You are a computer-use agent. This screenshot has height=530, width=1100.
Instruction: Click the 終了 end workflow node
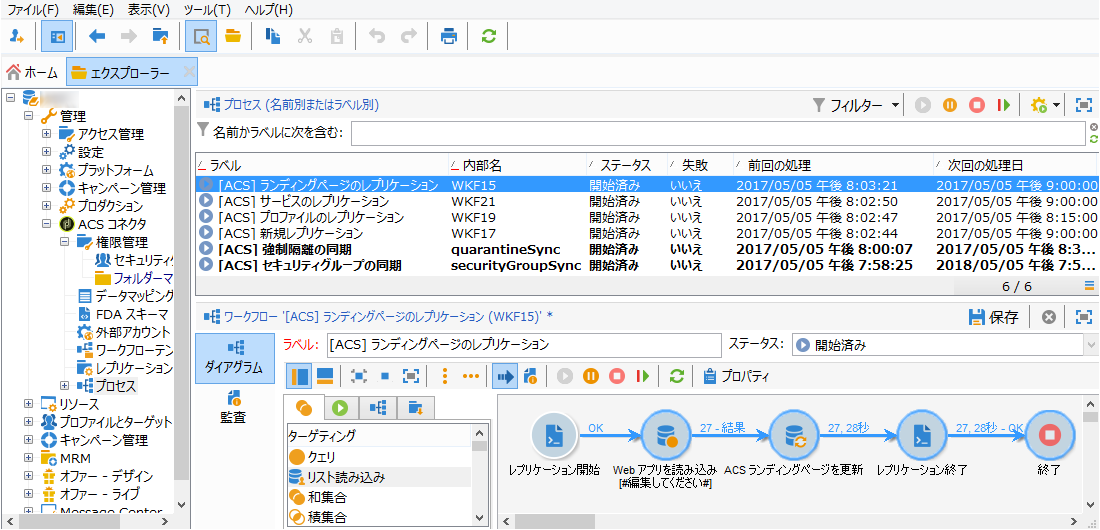tap(1050, 435)
